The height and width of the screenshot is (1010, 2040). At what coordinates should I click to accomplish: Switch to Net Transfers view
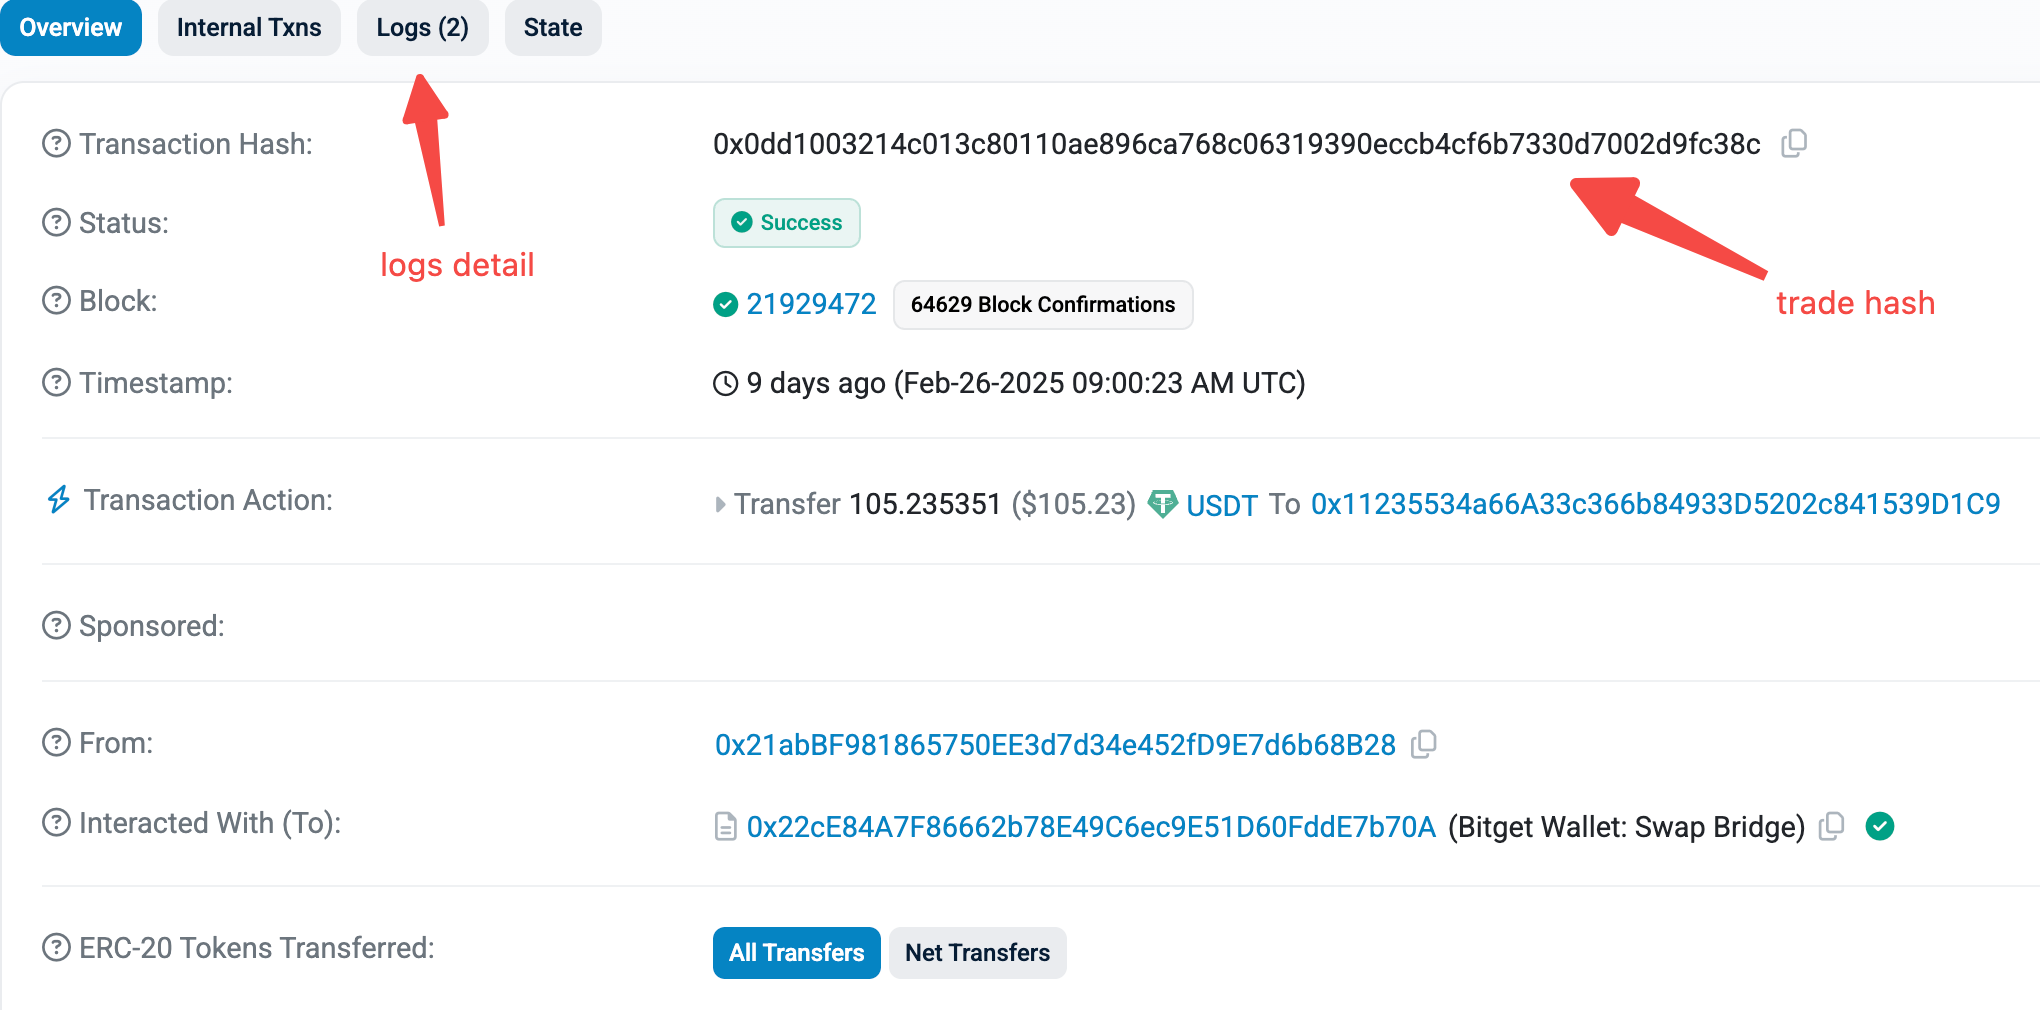pos(977,952)
